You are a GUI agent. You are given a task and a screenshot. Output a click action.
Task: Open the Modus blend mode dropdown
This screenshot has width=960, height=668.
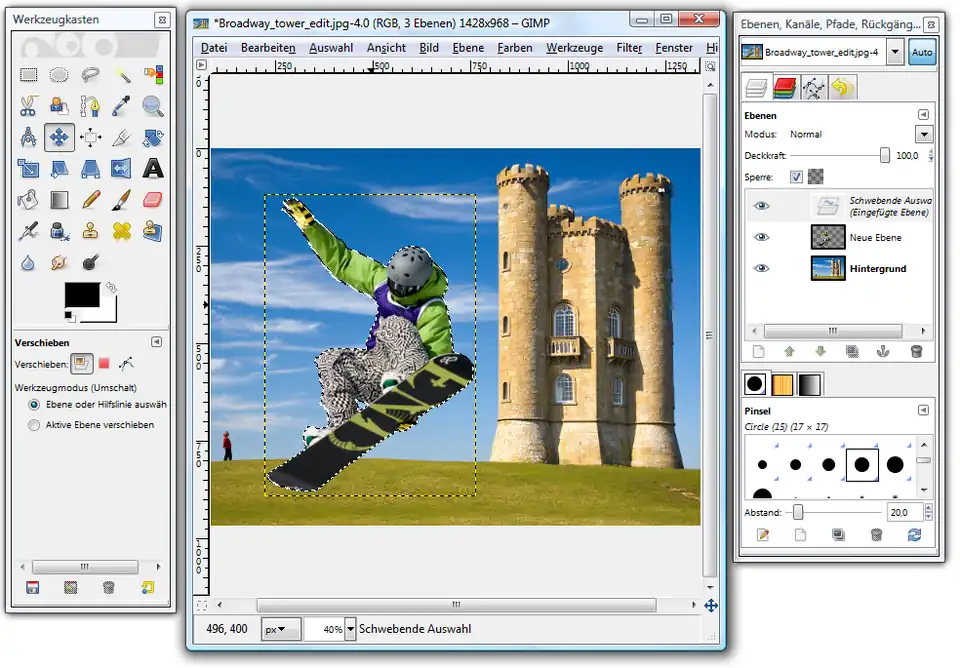click(923, 134)
